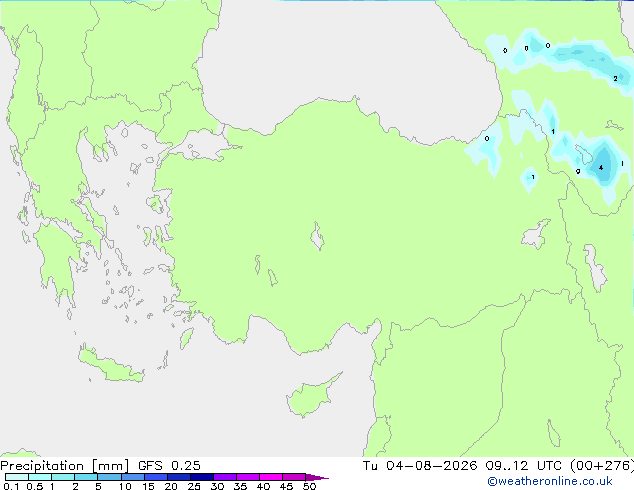This screenshot has width=634, height=490.
Task: Select the 40–45 mm magenta swatch
Action: click(x=271, y=477)
